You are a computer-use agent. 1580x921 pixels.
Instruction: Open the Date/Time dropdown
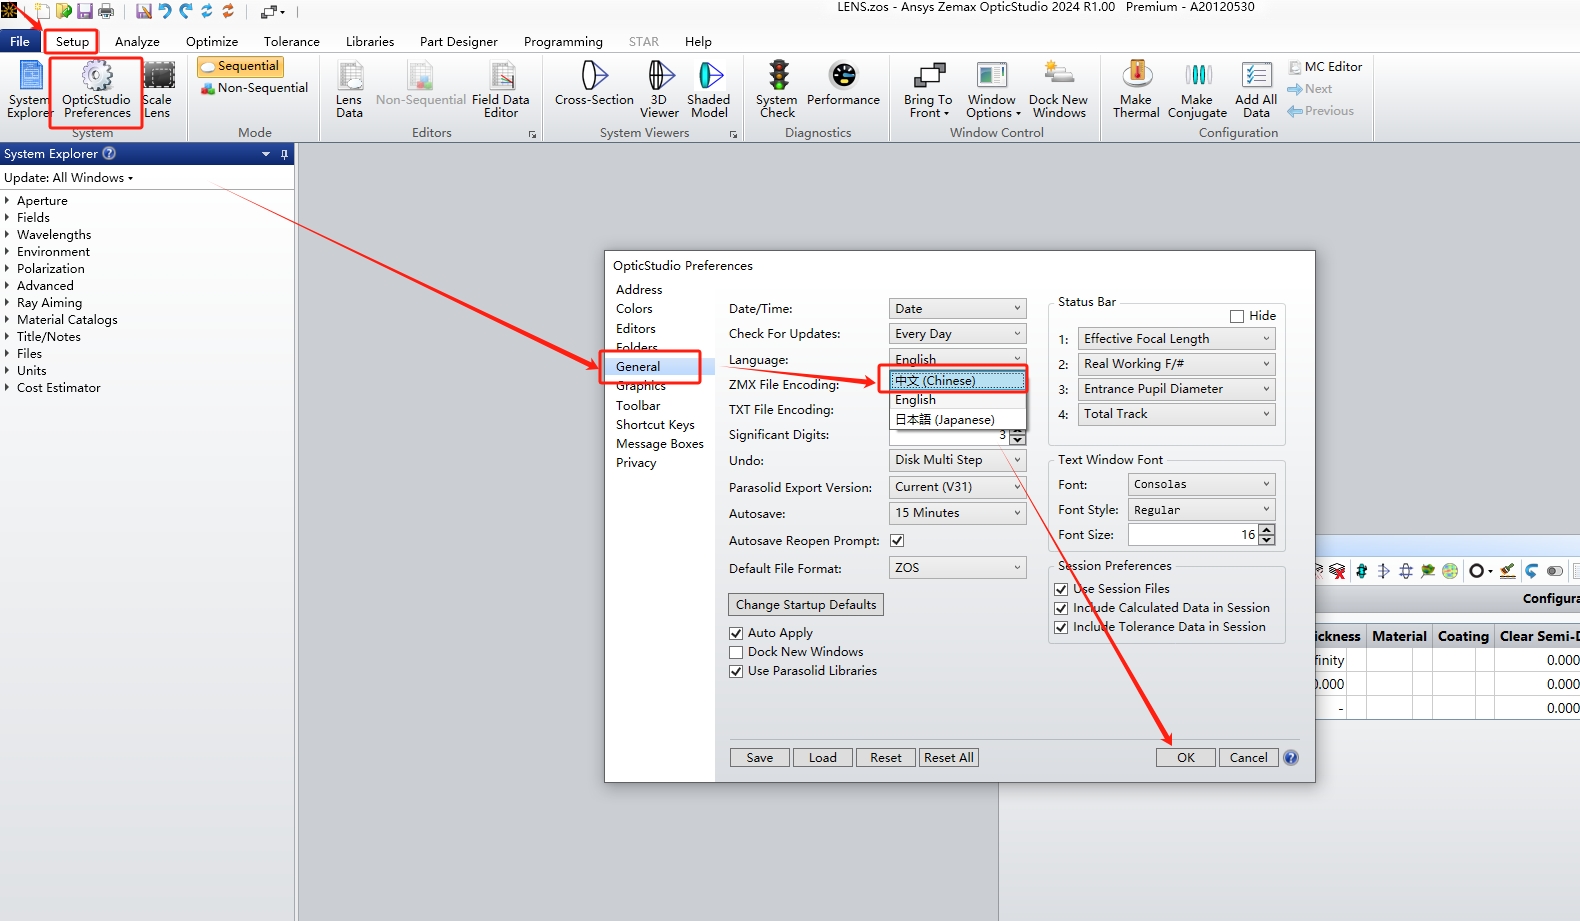(957, 309)
